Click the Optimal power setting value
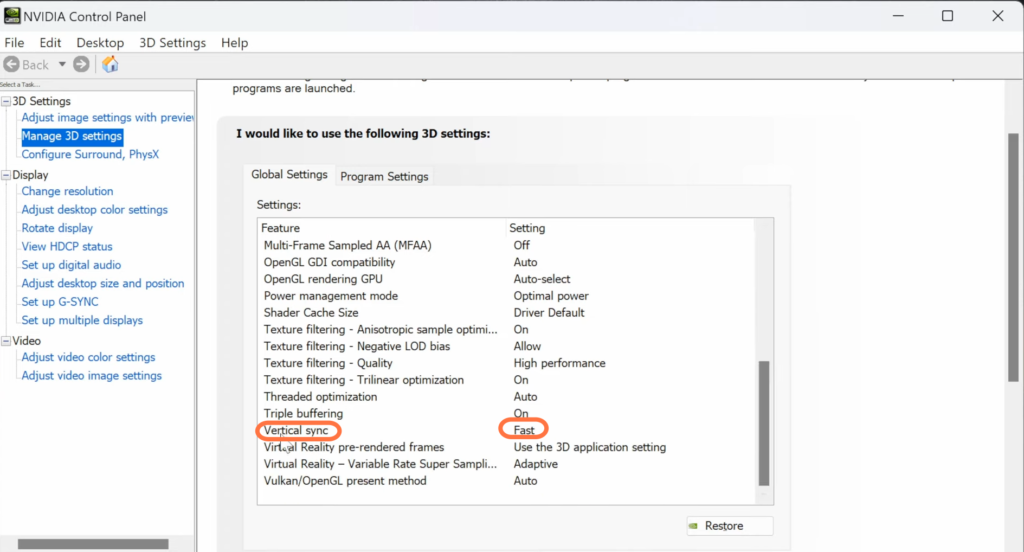This screenshot has width=1024, height=552. click(x=551, y=296)
